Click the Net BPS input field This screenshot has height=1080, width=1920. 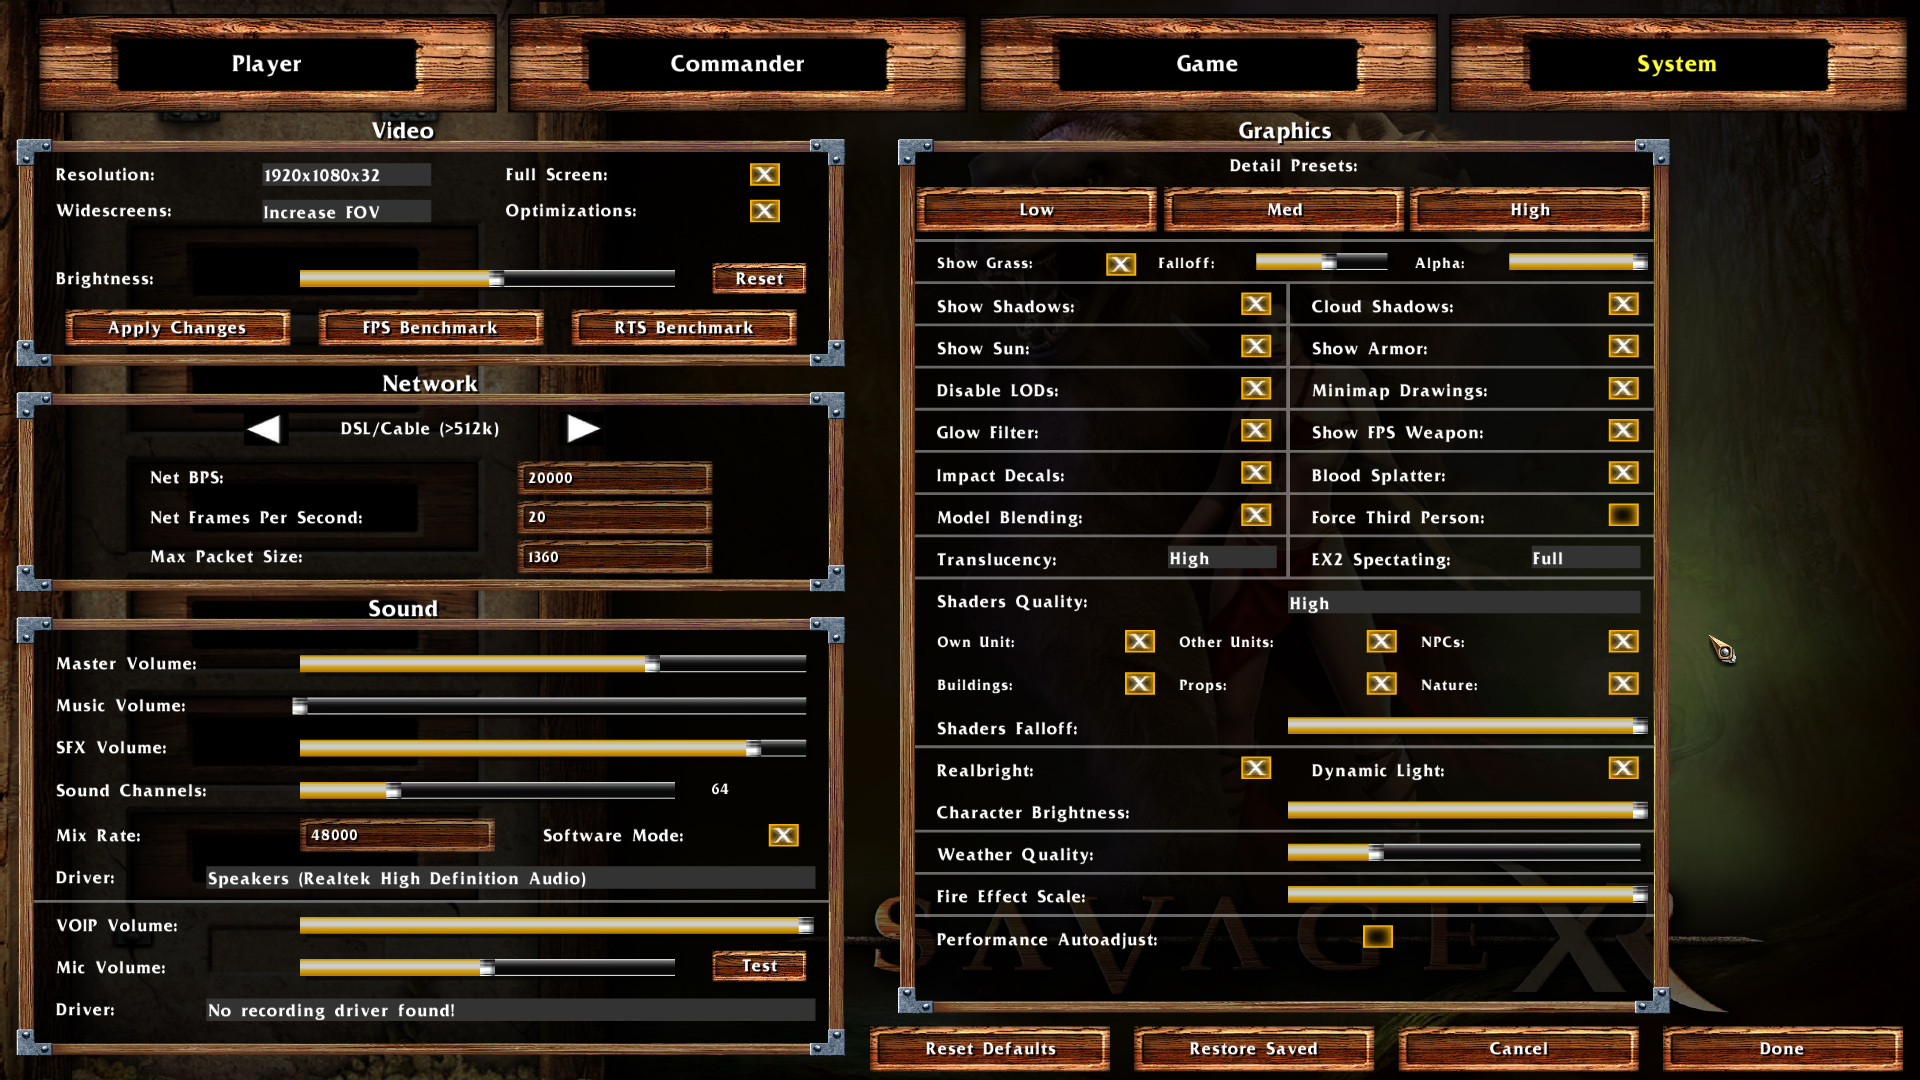coord(615,478)
